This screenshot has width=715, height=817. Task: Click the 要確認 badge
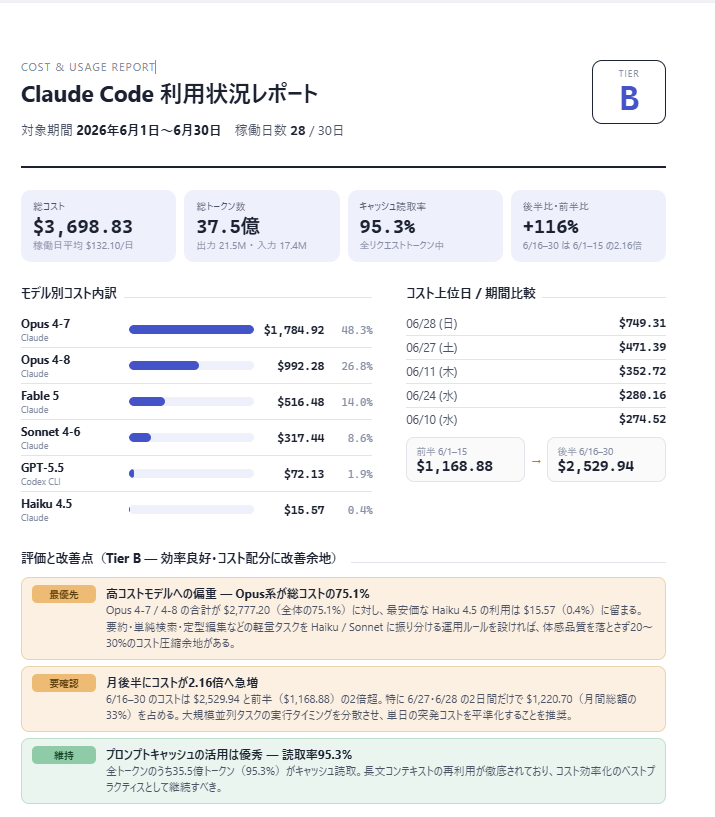tap(64, 683)
